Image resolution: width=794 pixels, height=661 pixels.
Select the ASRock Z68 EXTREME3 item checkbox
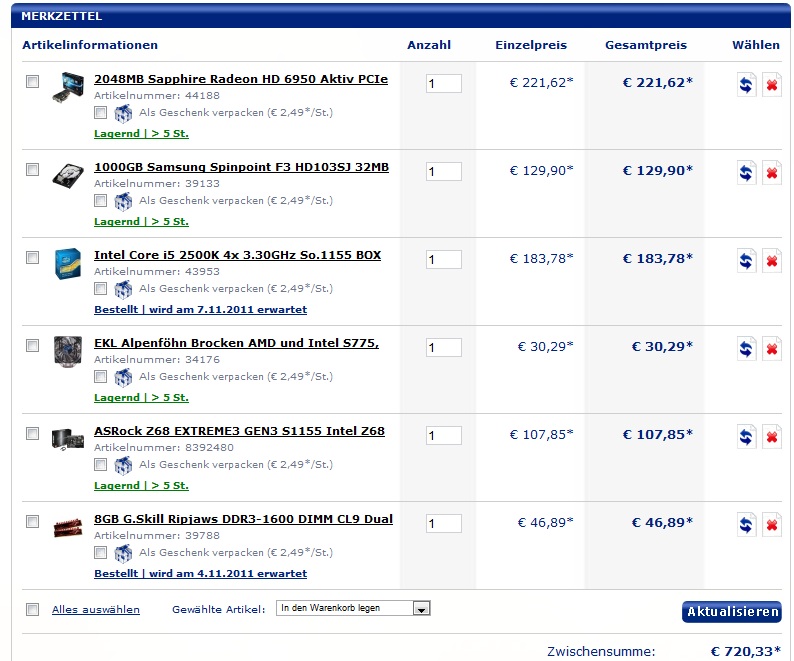coord(32,434)
